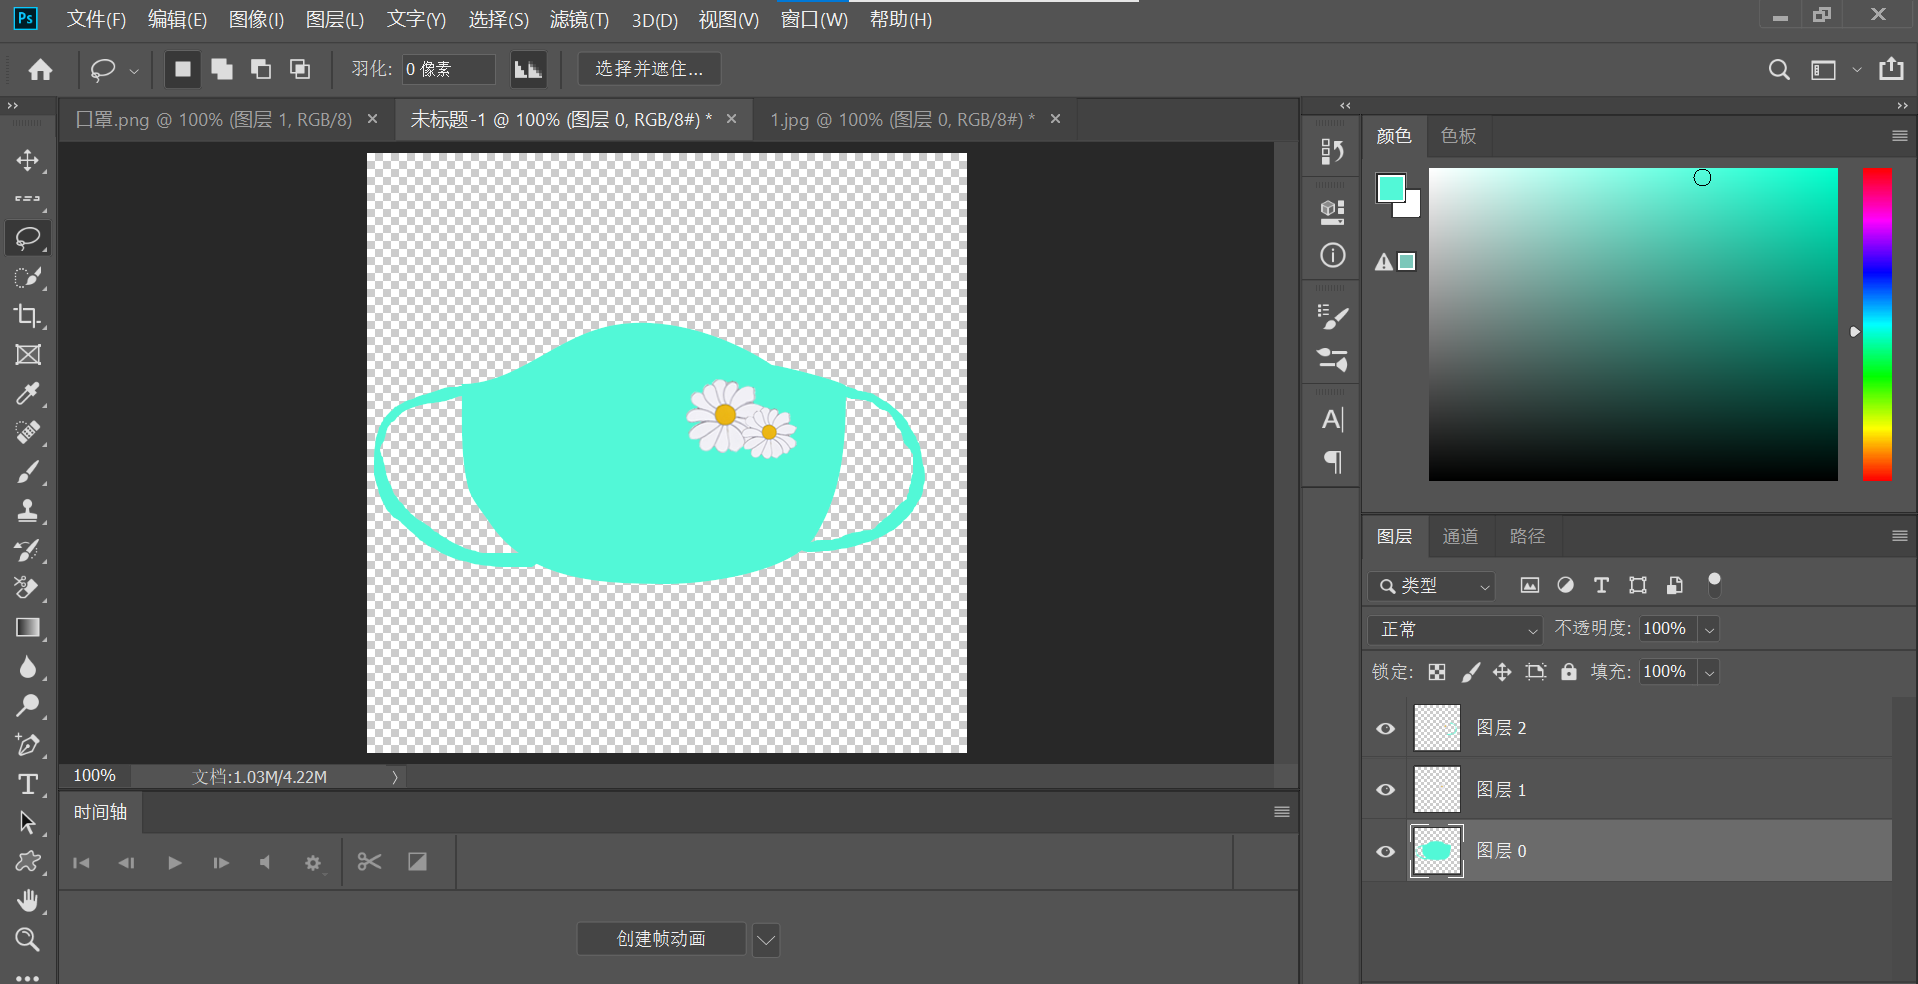The image size is (1918, 984).
Task: Open the workspace switcher dropdown arrow
Action: pos(1857,70)
